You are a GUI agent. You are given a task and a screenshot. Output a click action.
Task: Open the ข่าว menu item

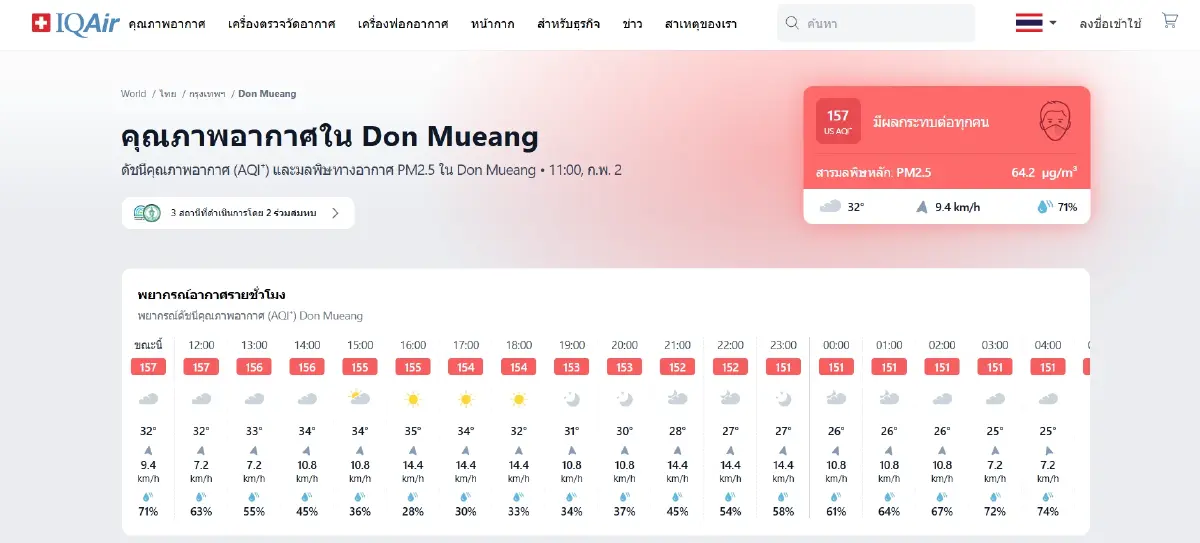click(x=632, y=23)
